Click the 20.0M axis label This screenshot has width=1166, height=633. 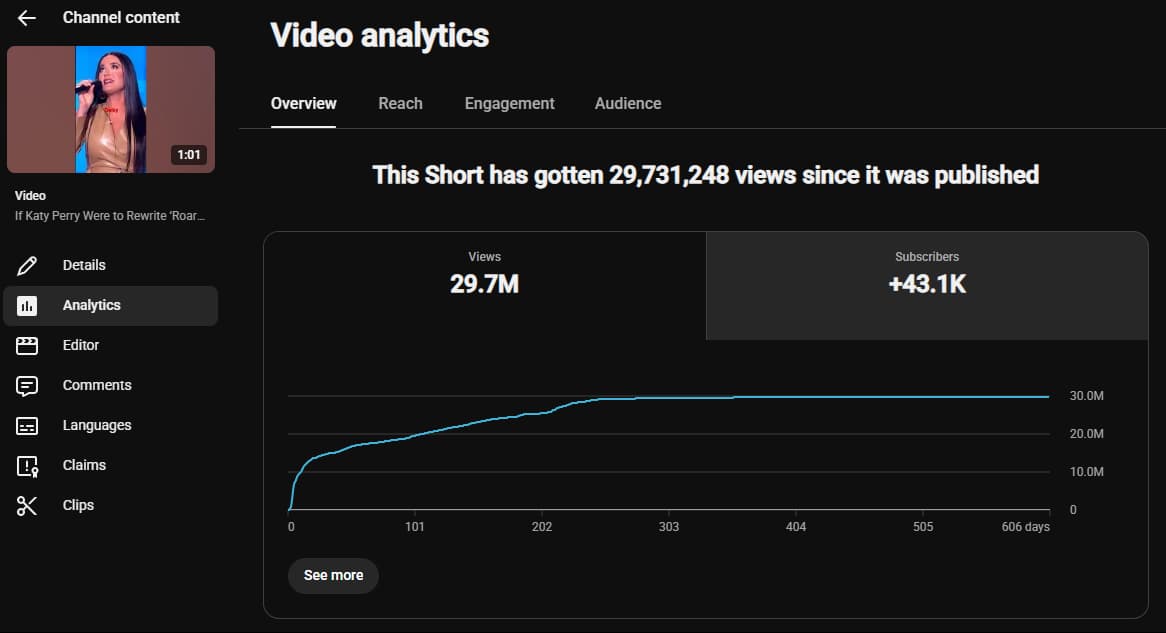tap(1086, 434)
